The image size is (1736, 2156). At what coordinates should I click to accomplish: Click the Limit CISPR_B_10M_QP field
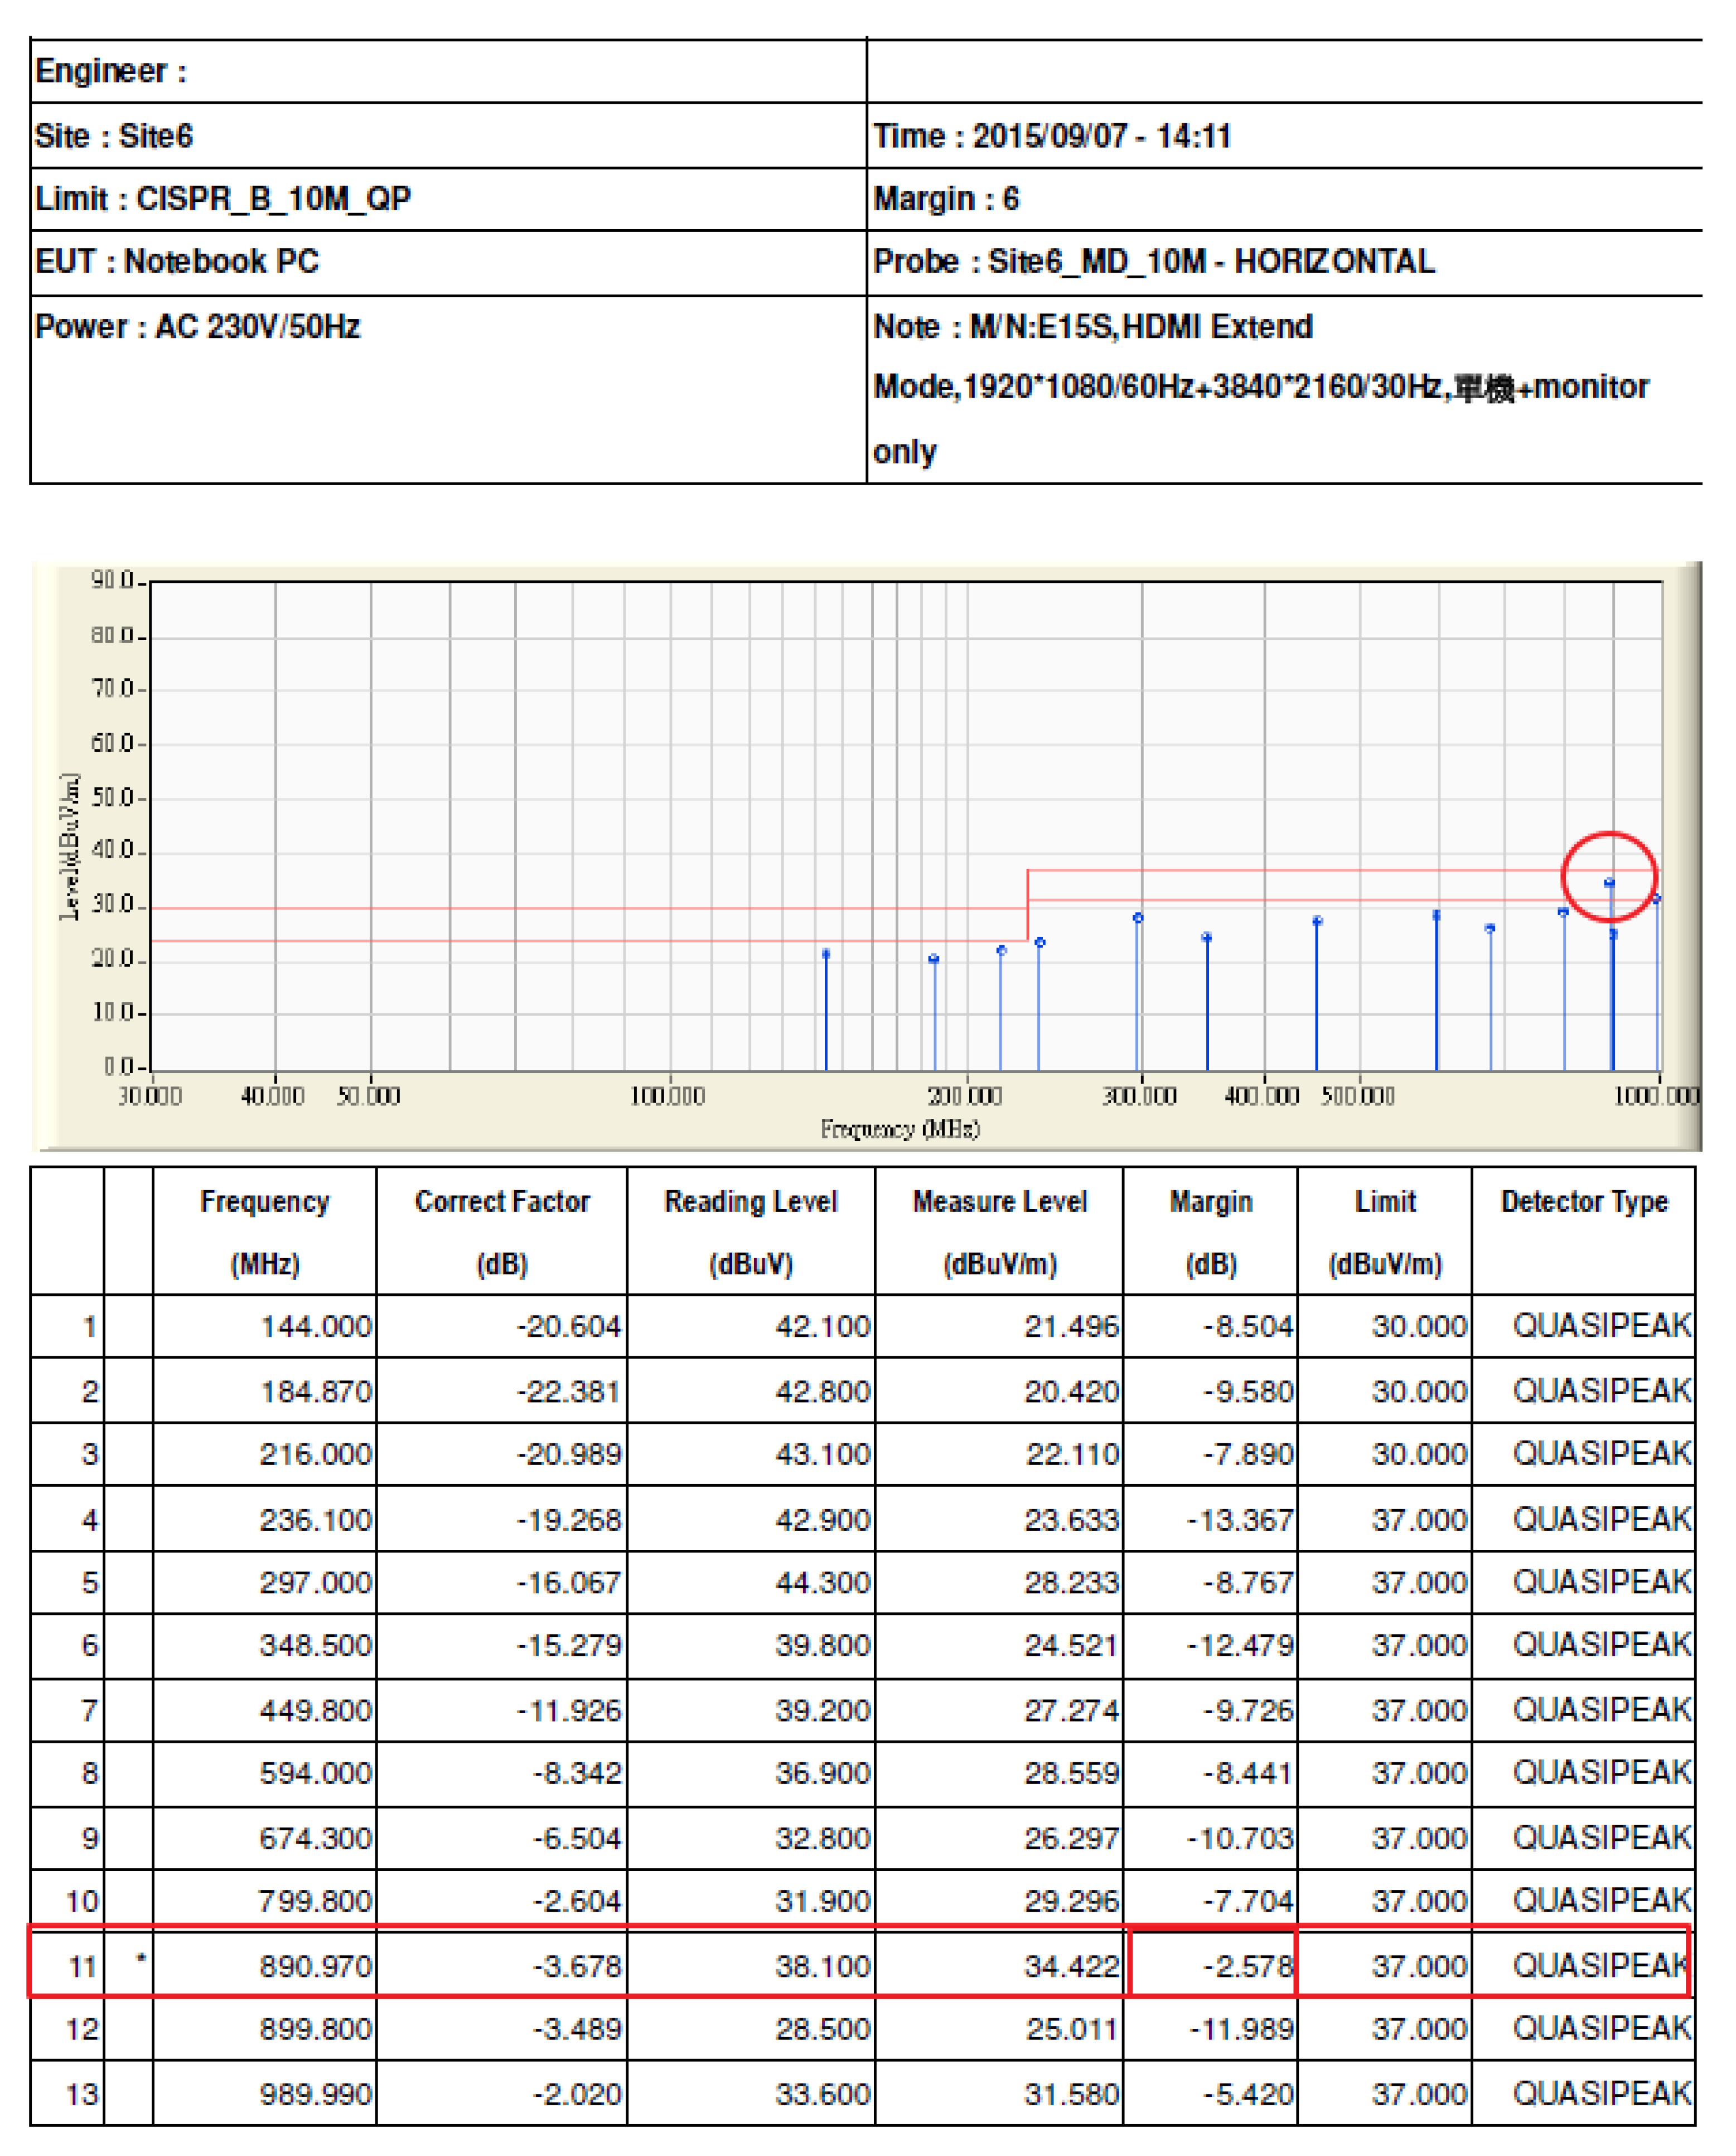click(x=223, y=198)
